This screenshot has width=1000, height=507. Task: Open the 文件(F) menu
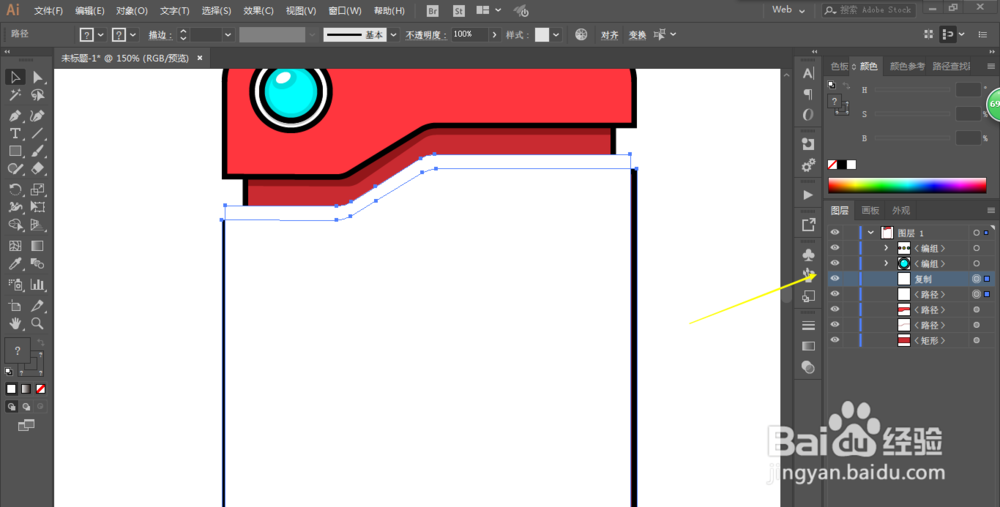[48, 11]
